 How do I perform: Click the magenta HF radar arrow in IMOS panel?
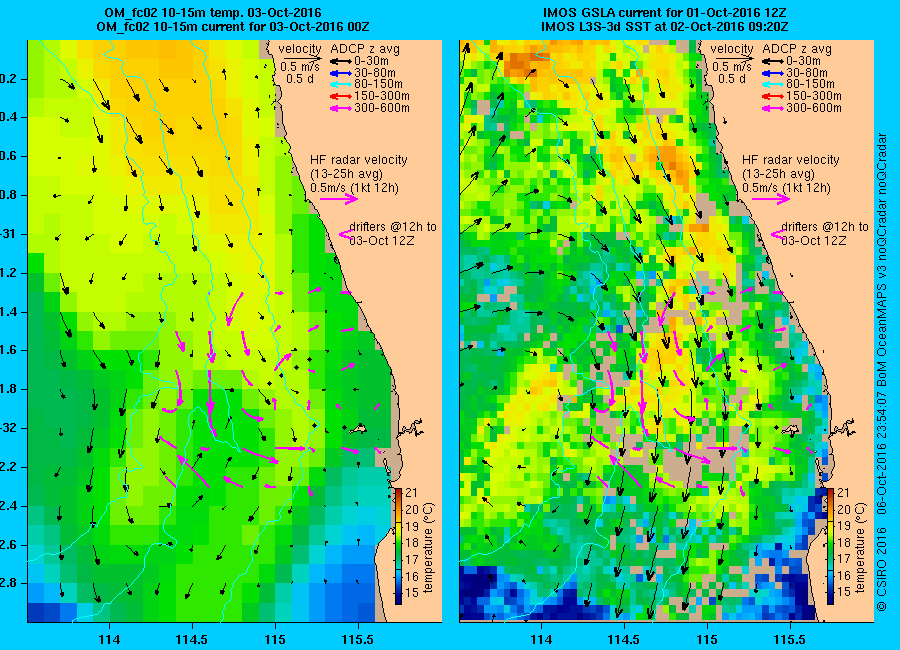pos(771,199)
